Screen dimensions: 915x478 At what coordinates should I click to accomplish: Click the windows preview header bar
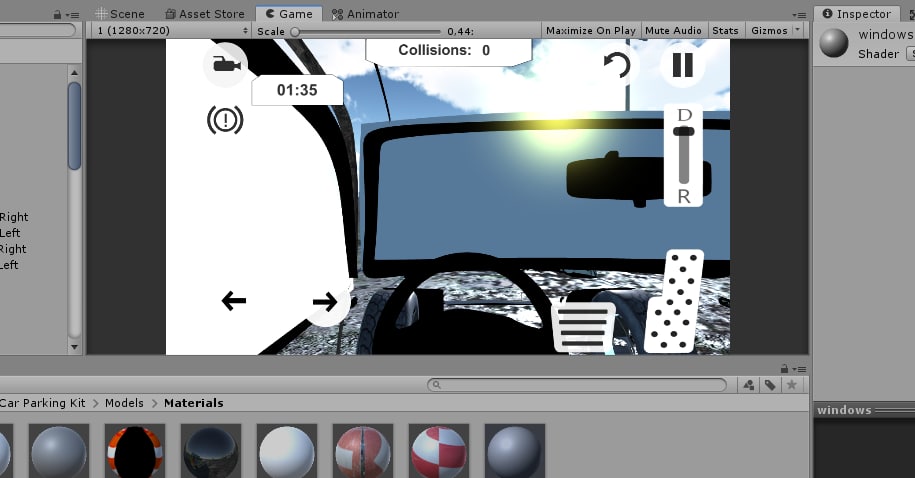point(864,410)
